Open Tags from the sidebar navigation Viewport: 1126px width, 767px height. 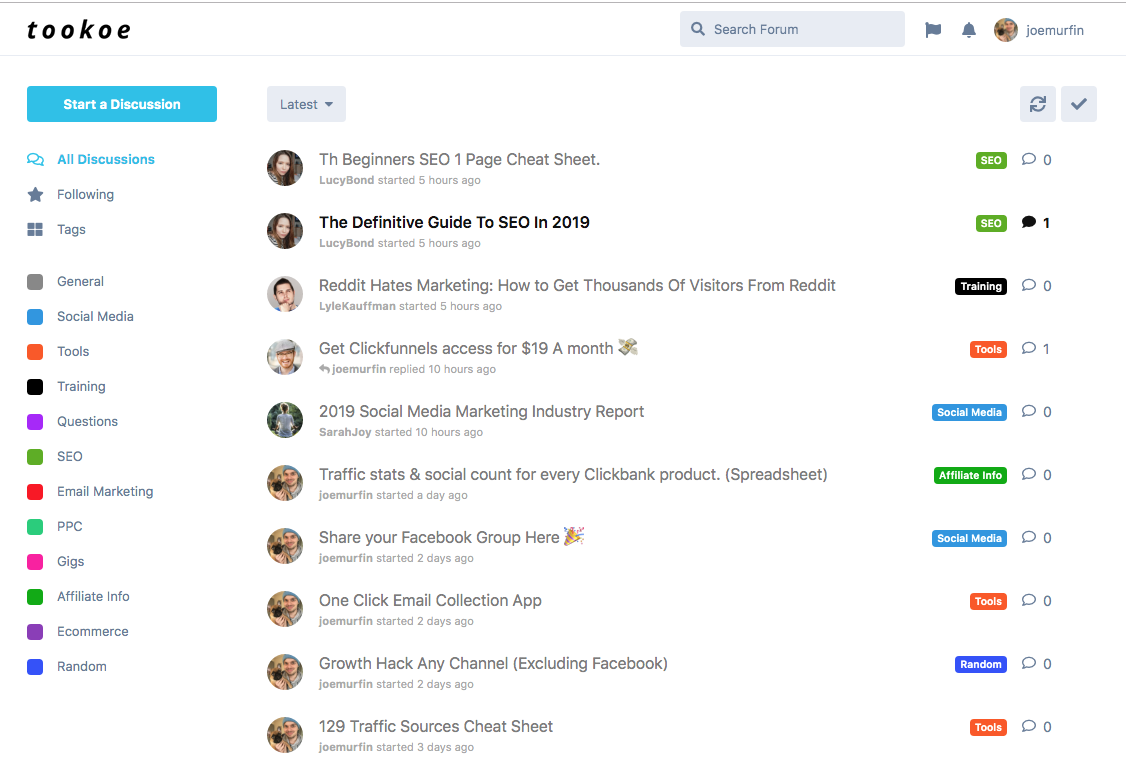coord(70,229)
